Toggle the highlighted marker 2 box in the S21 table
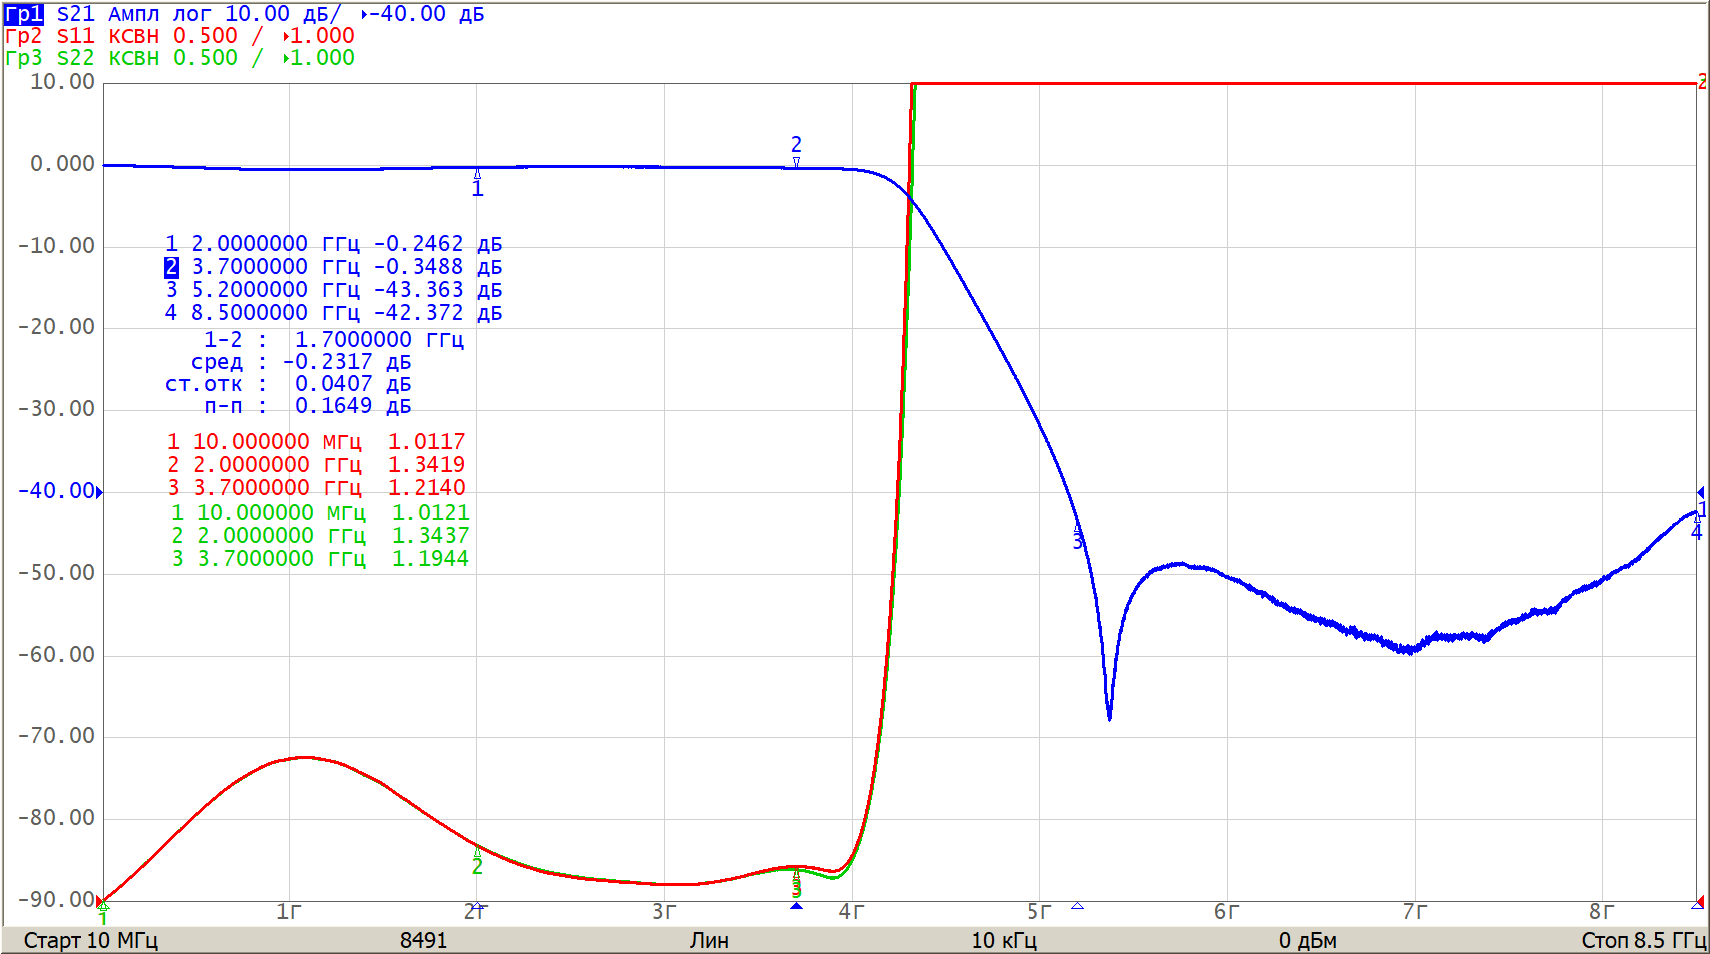The image size is (1710, 954). (171, 267)
